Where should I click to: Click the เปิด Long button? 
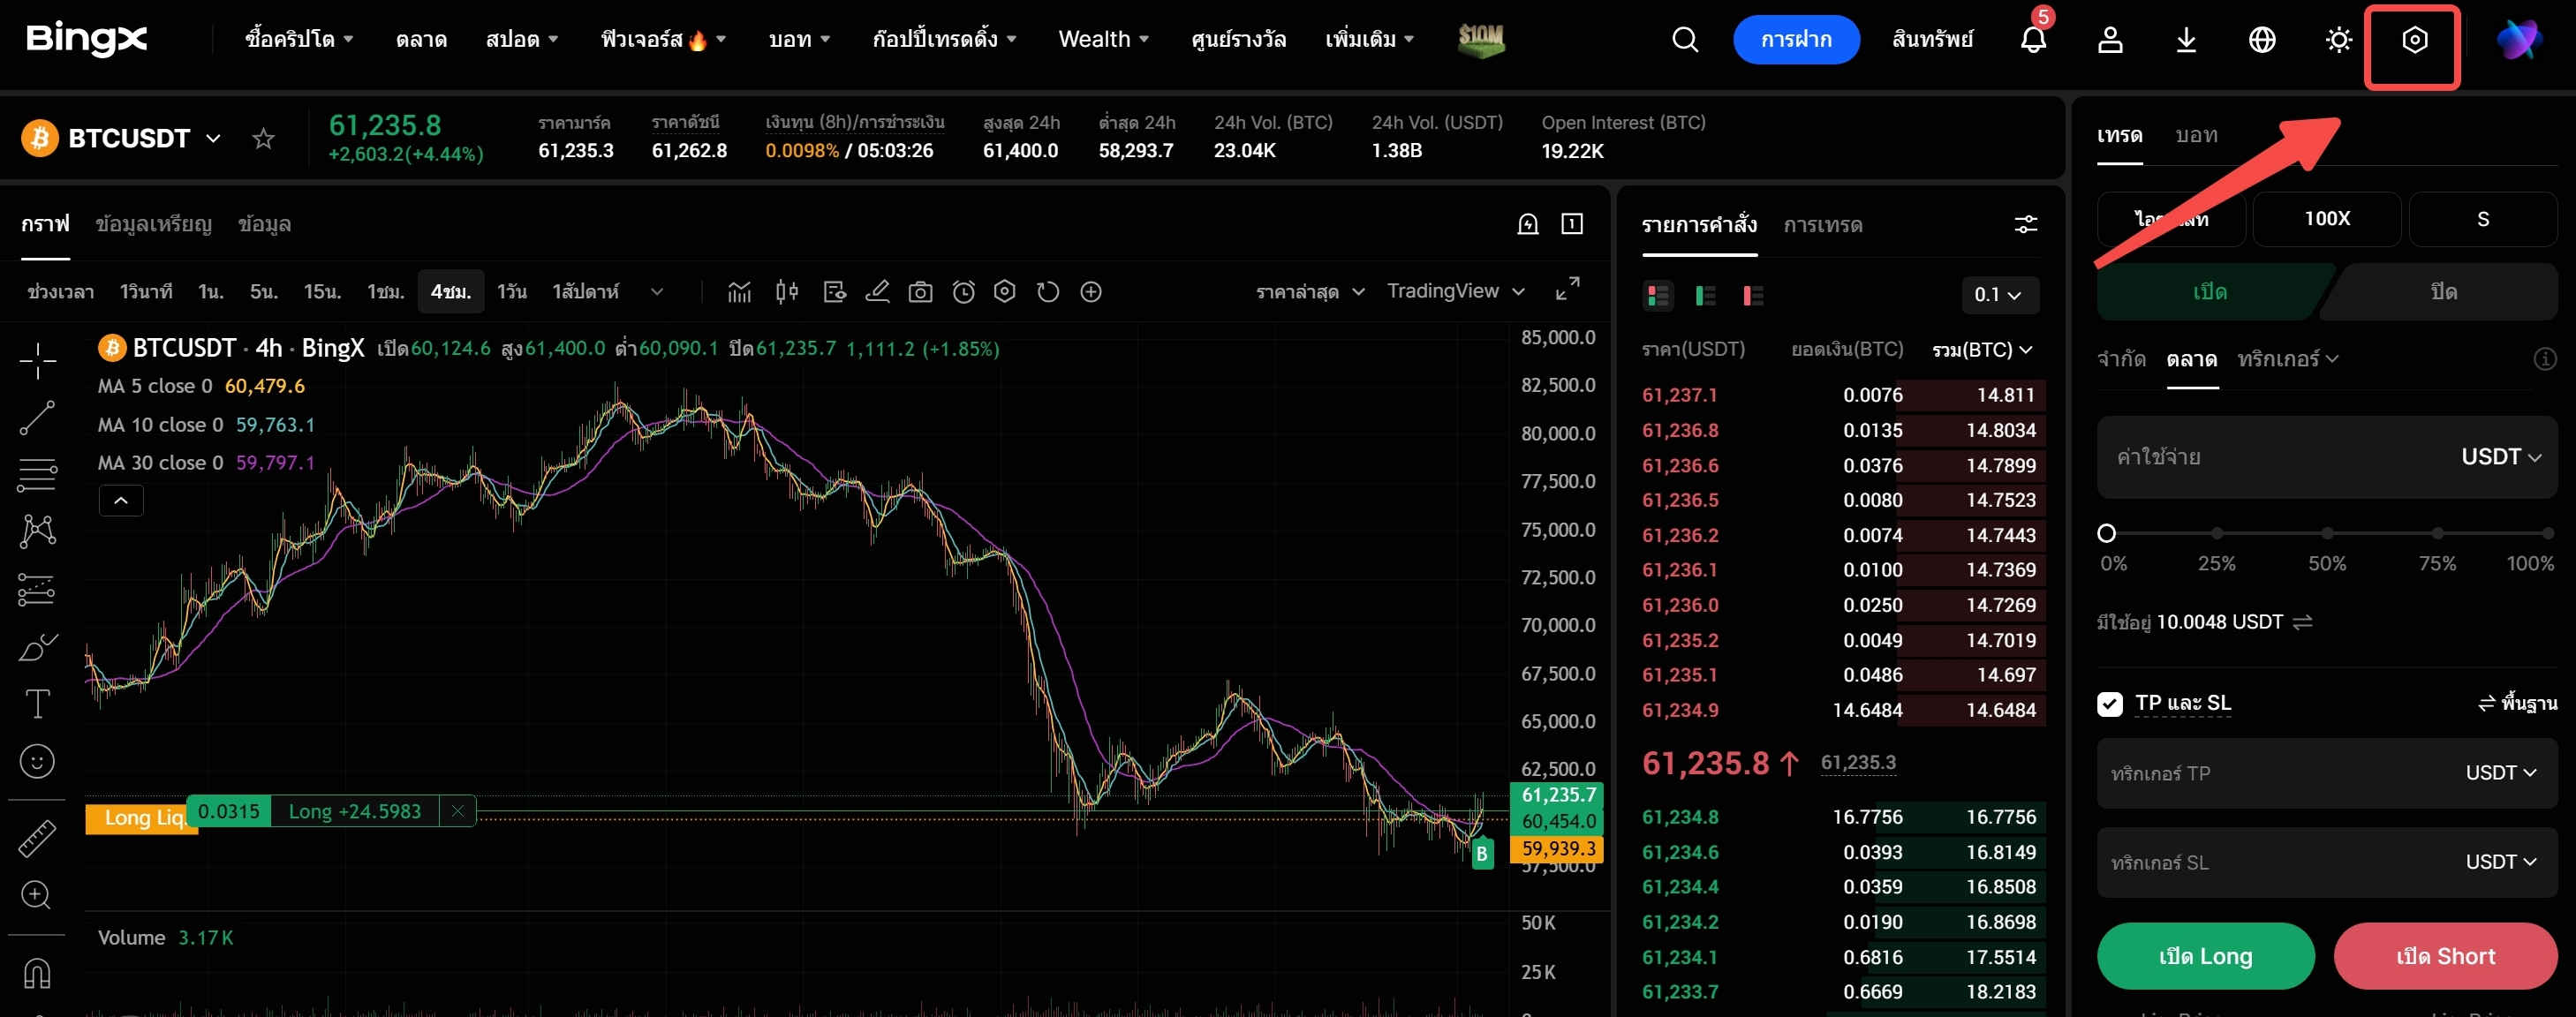tap(2205, 956)
